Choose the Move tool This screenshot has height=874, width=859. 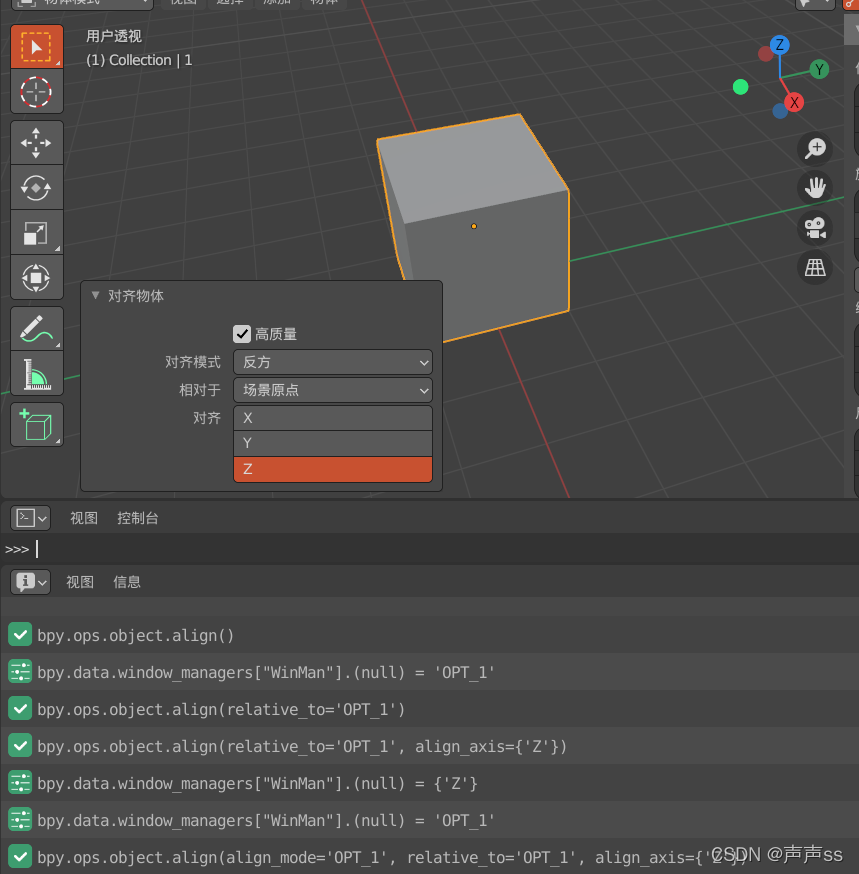tap(37, 143)
